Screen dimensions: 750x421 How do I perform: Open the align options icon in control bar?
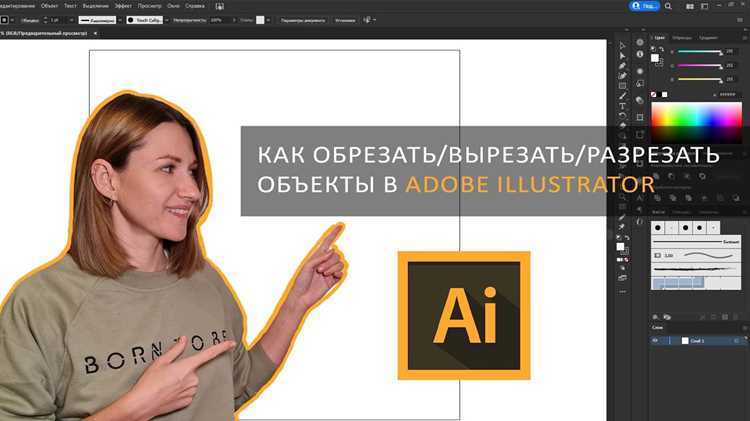367,20
